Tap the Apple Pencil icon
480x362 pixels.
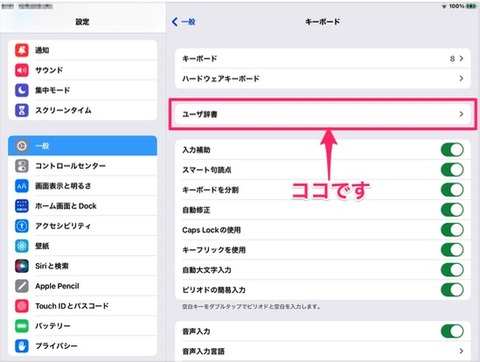(x=22, y=286)
